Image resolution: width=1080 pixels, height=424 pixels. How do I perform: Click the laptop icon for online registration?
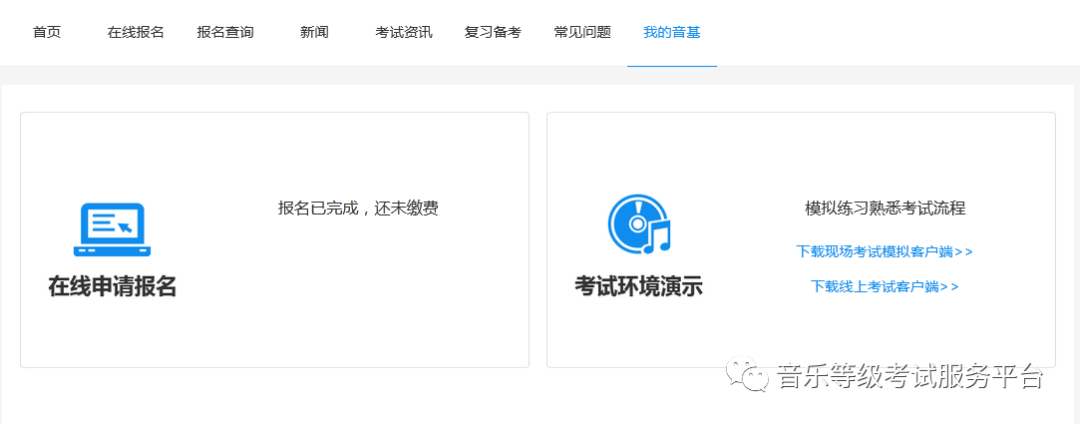111,229
